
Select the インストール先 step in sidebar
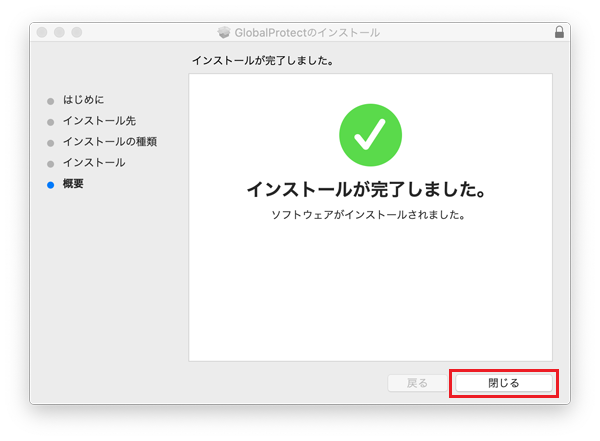point(99,121)
